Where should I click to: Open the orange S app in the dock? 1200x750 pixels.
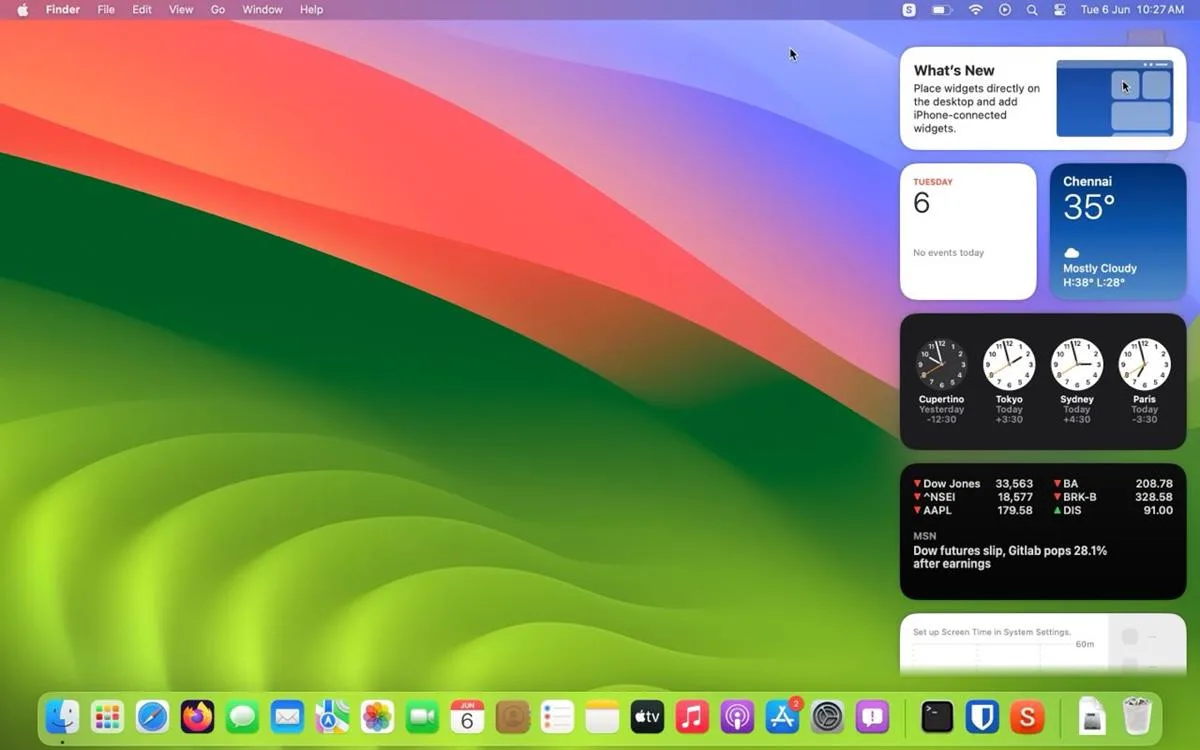pos(1027,717)
